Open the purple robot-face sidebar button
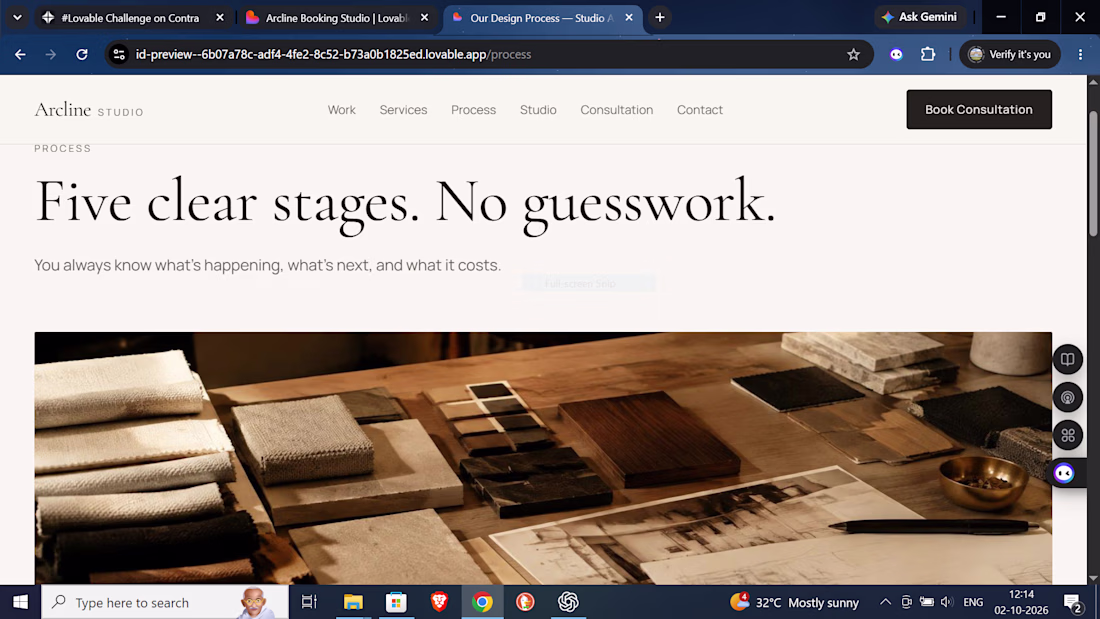 (x=1064, y=473)
